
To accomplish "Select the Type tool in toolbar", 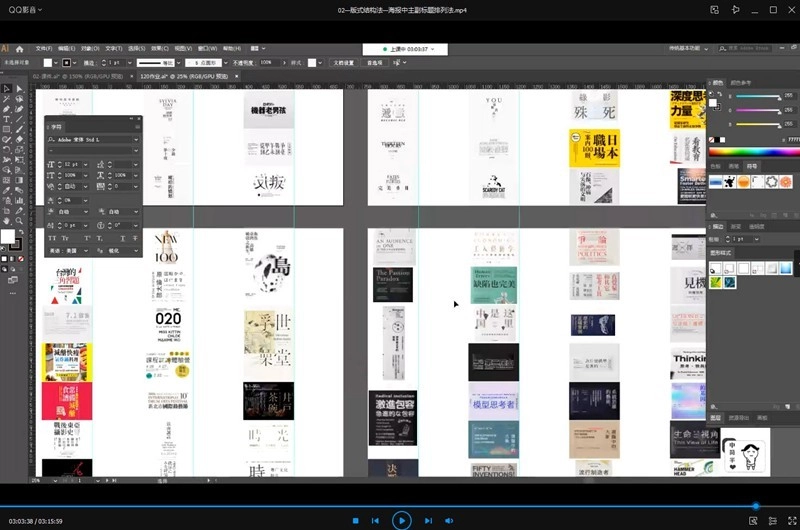I will (x=6, y=119).
